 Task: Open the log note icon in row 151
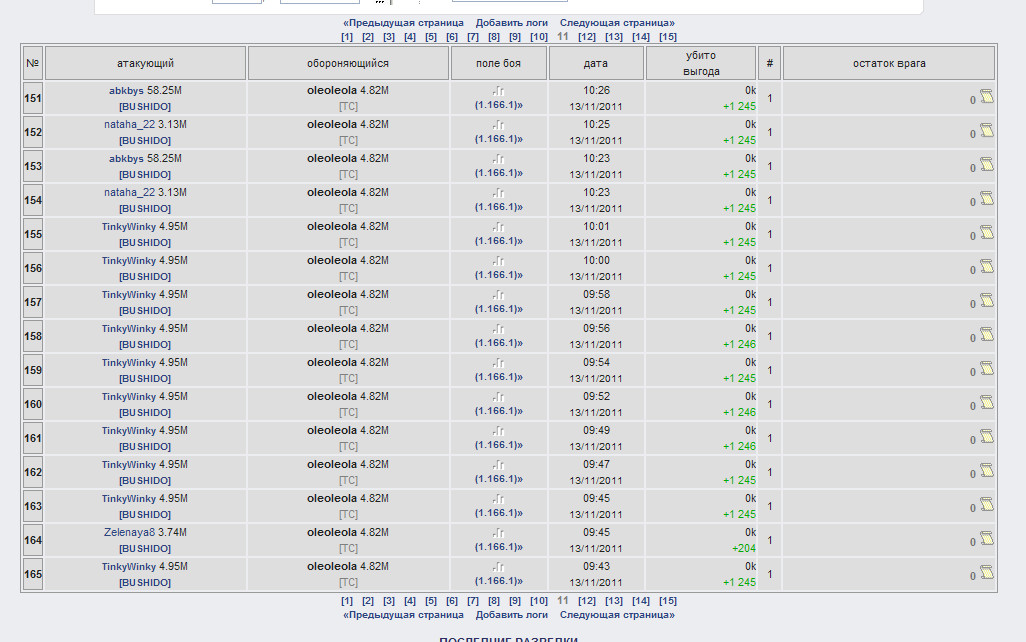click(986, 96)
